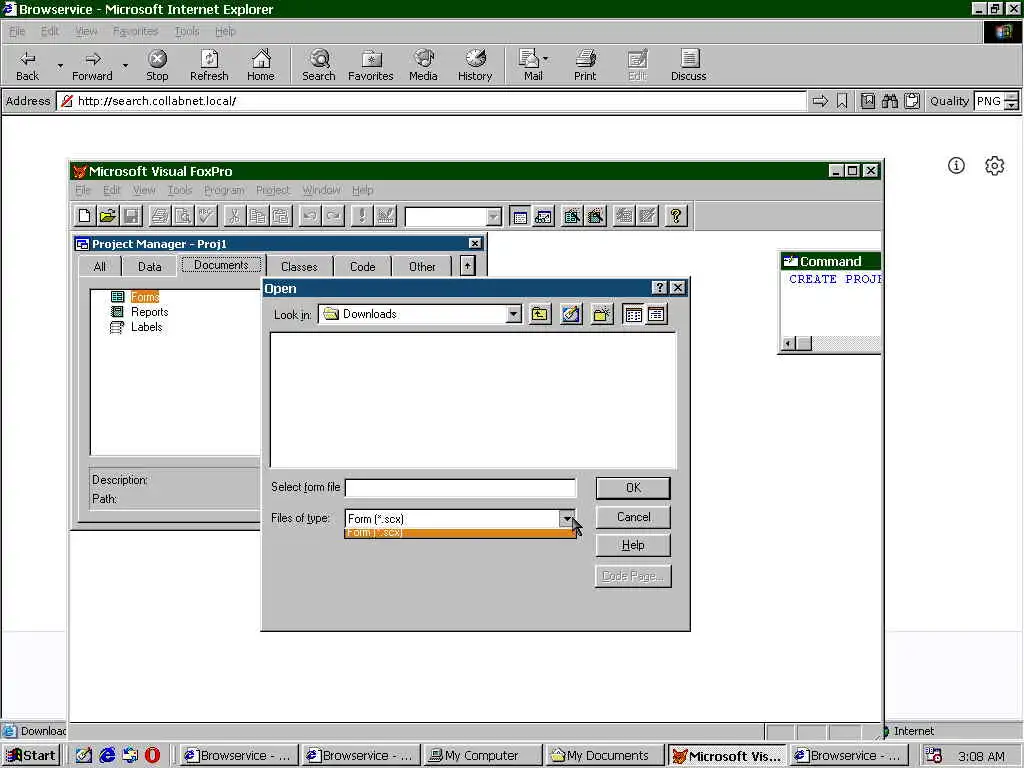Click the AutoReport icon in FoxPro toolbar
Image resolution: width=1024 pixels, height=768 pixels.
647,216
